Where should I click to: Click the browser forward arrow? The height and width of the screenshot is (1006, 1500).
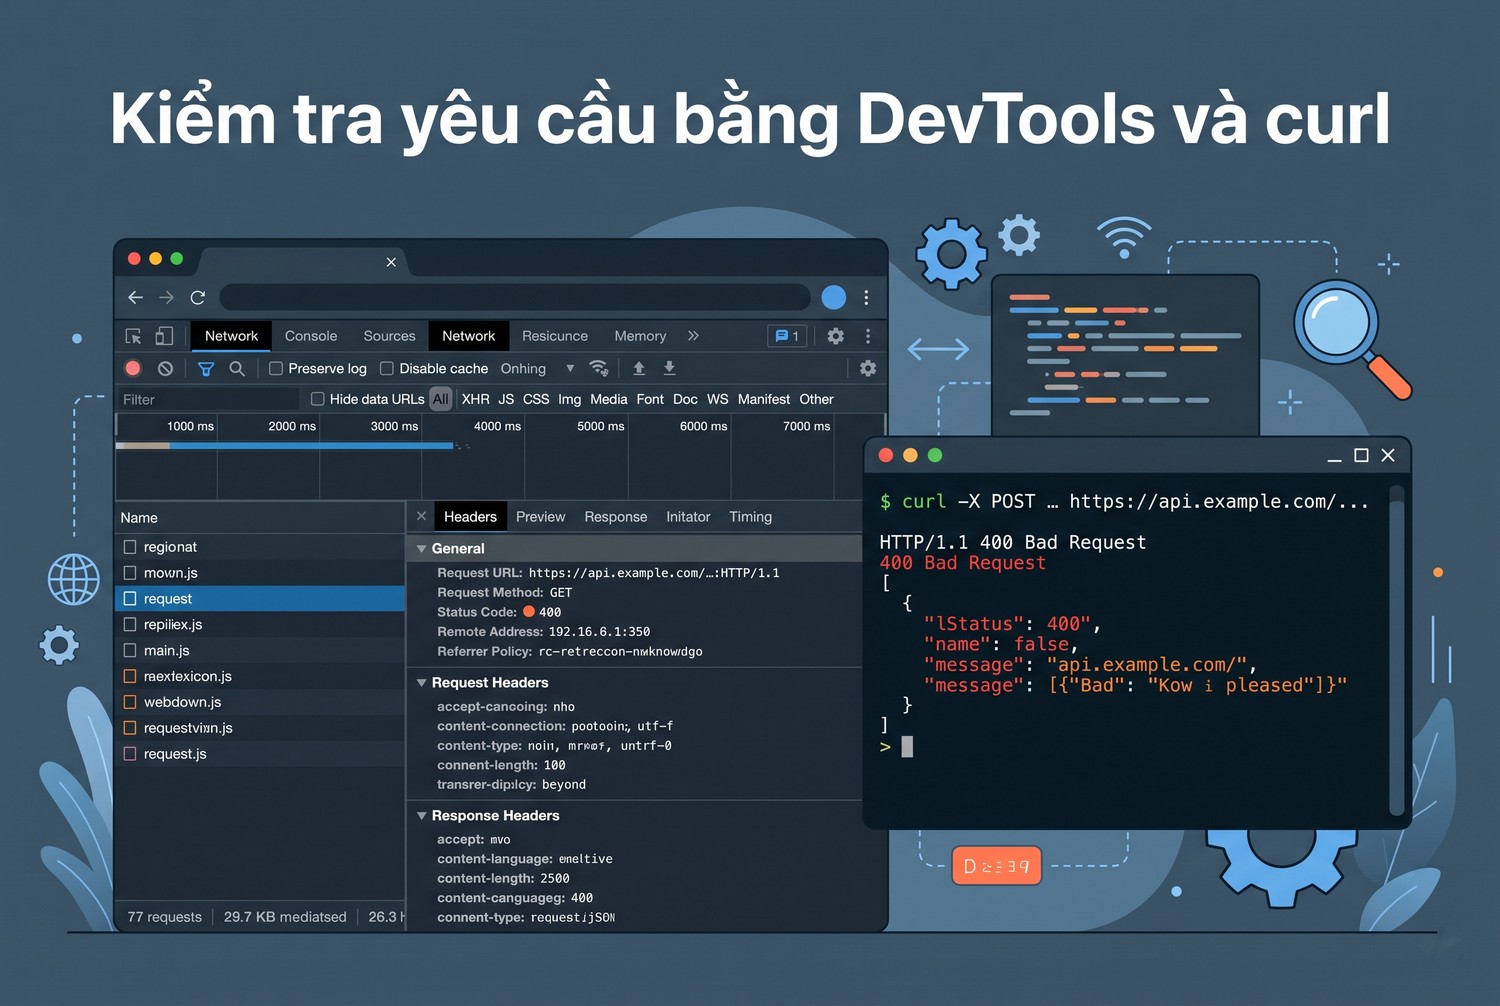[x=167, y=297]
